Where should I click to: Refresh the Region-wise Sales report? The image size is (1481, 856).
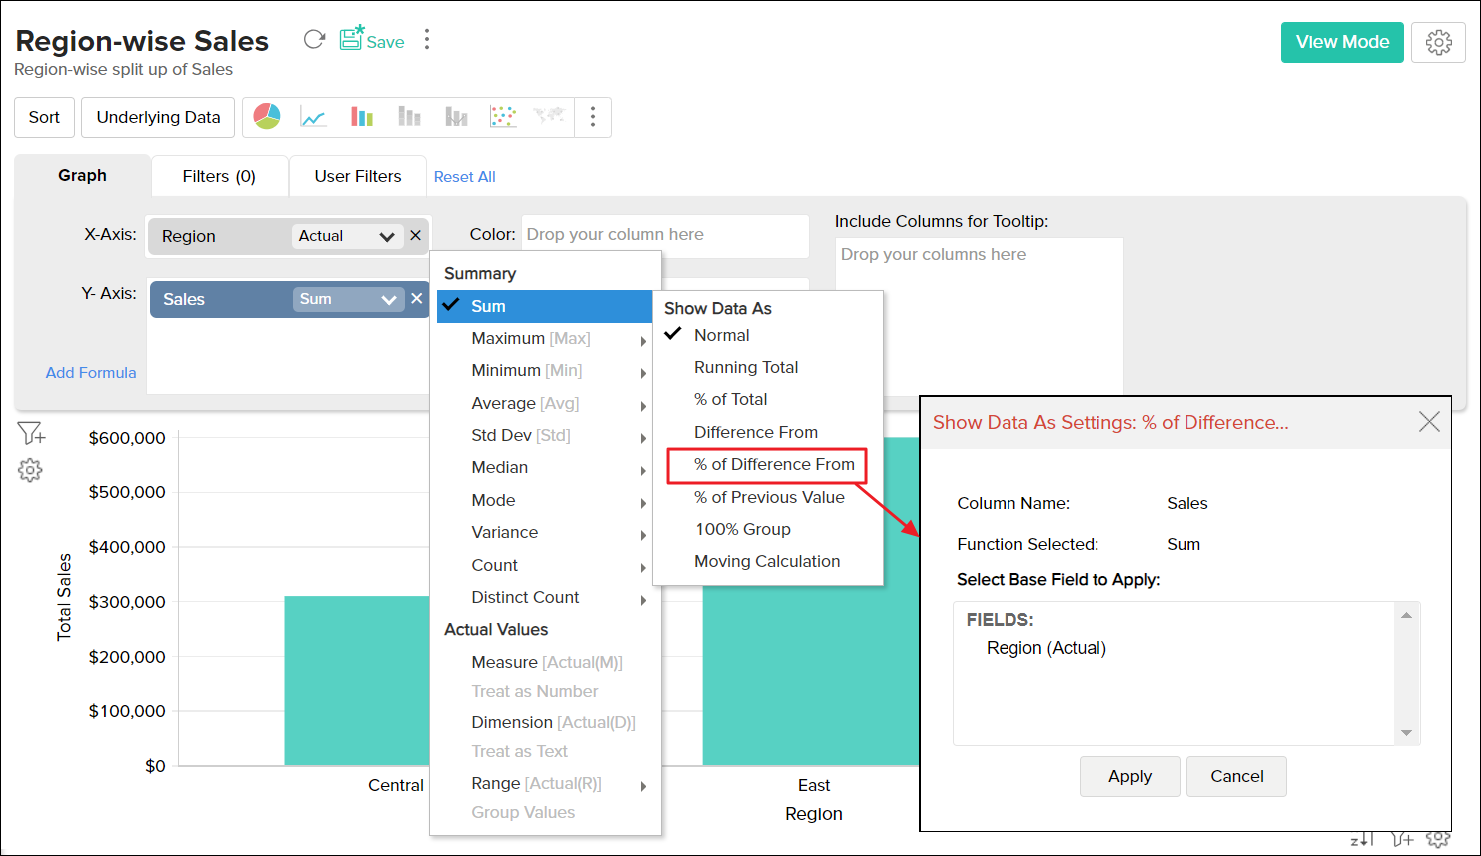click(314, 38)
